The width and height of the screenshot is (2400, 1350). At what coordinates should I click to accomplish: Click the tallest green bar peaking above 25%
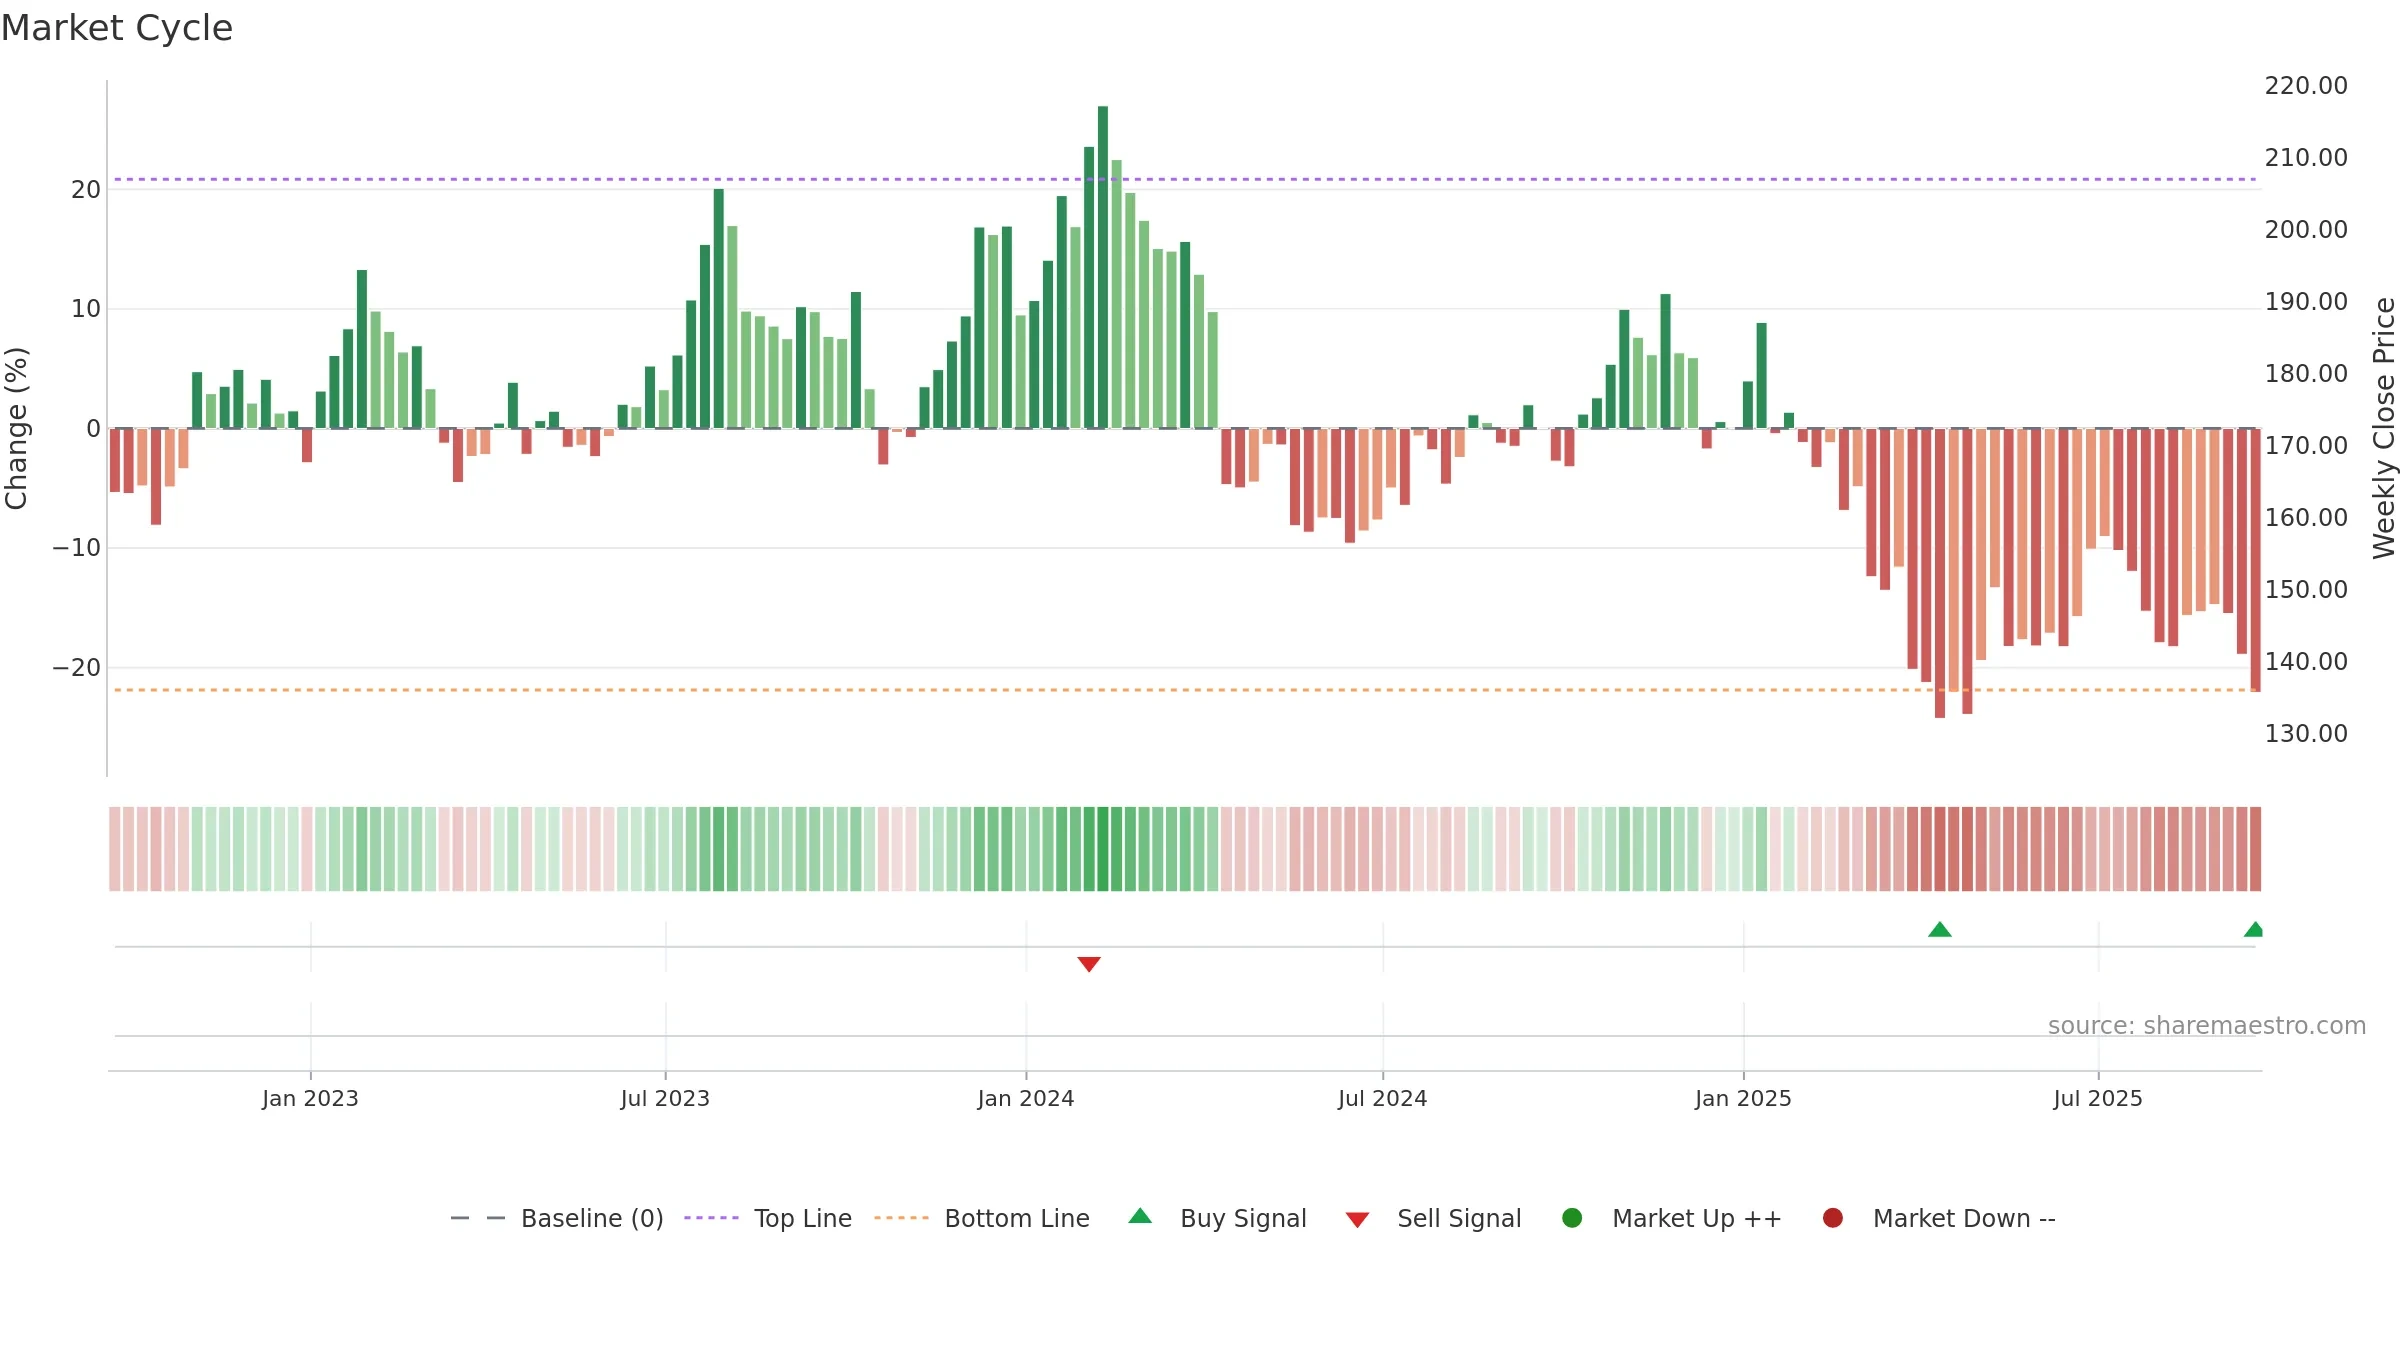click(1103, 267)
